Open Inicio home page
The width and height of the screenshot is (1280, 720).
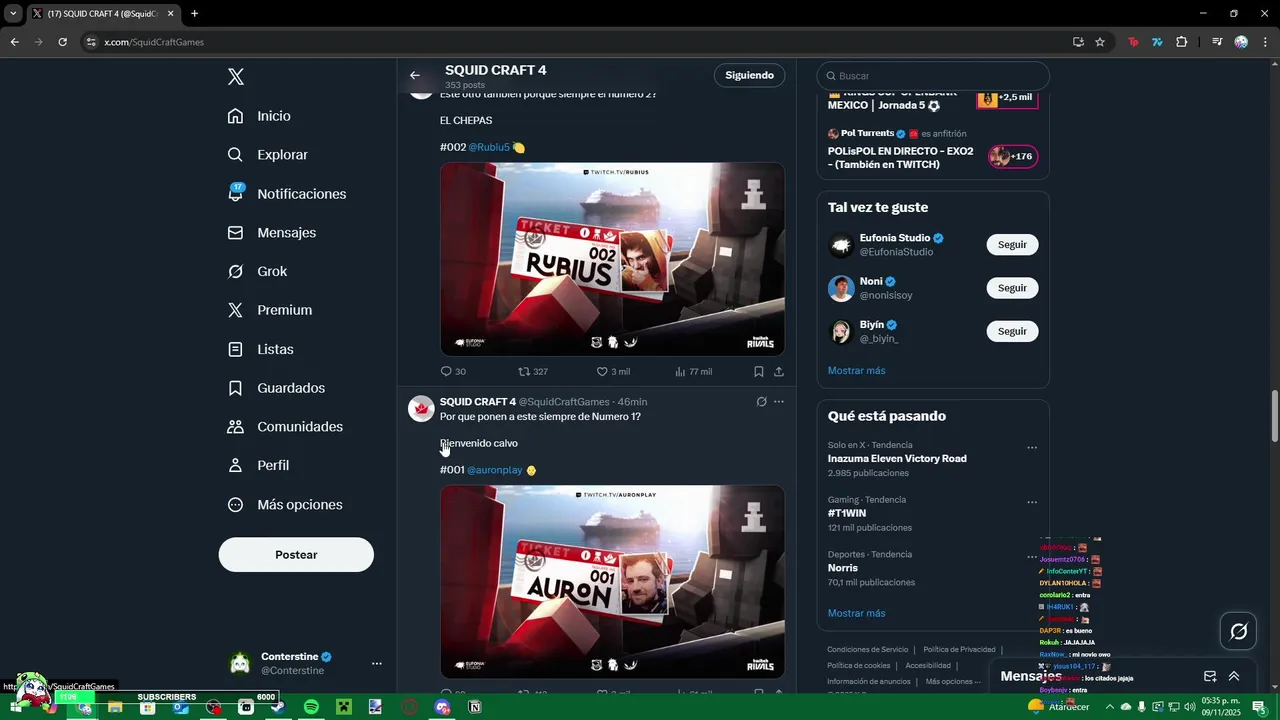(259, 116)
